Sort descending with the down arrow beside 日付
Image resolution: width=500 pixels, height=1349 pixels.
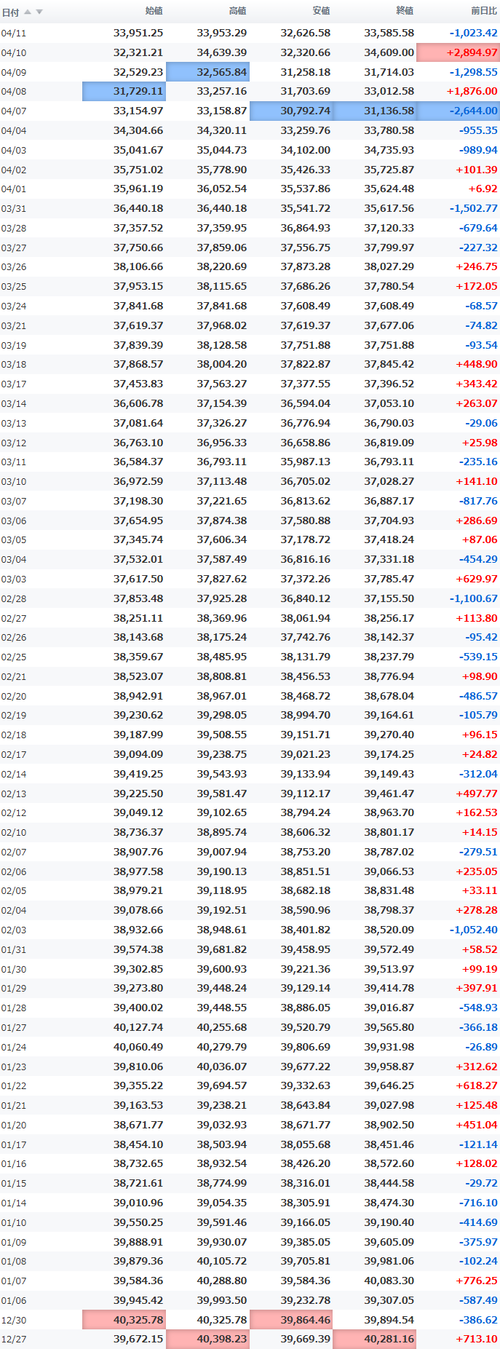[39, 12]
